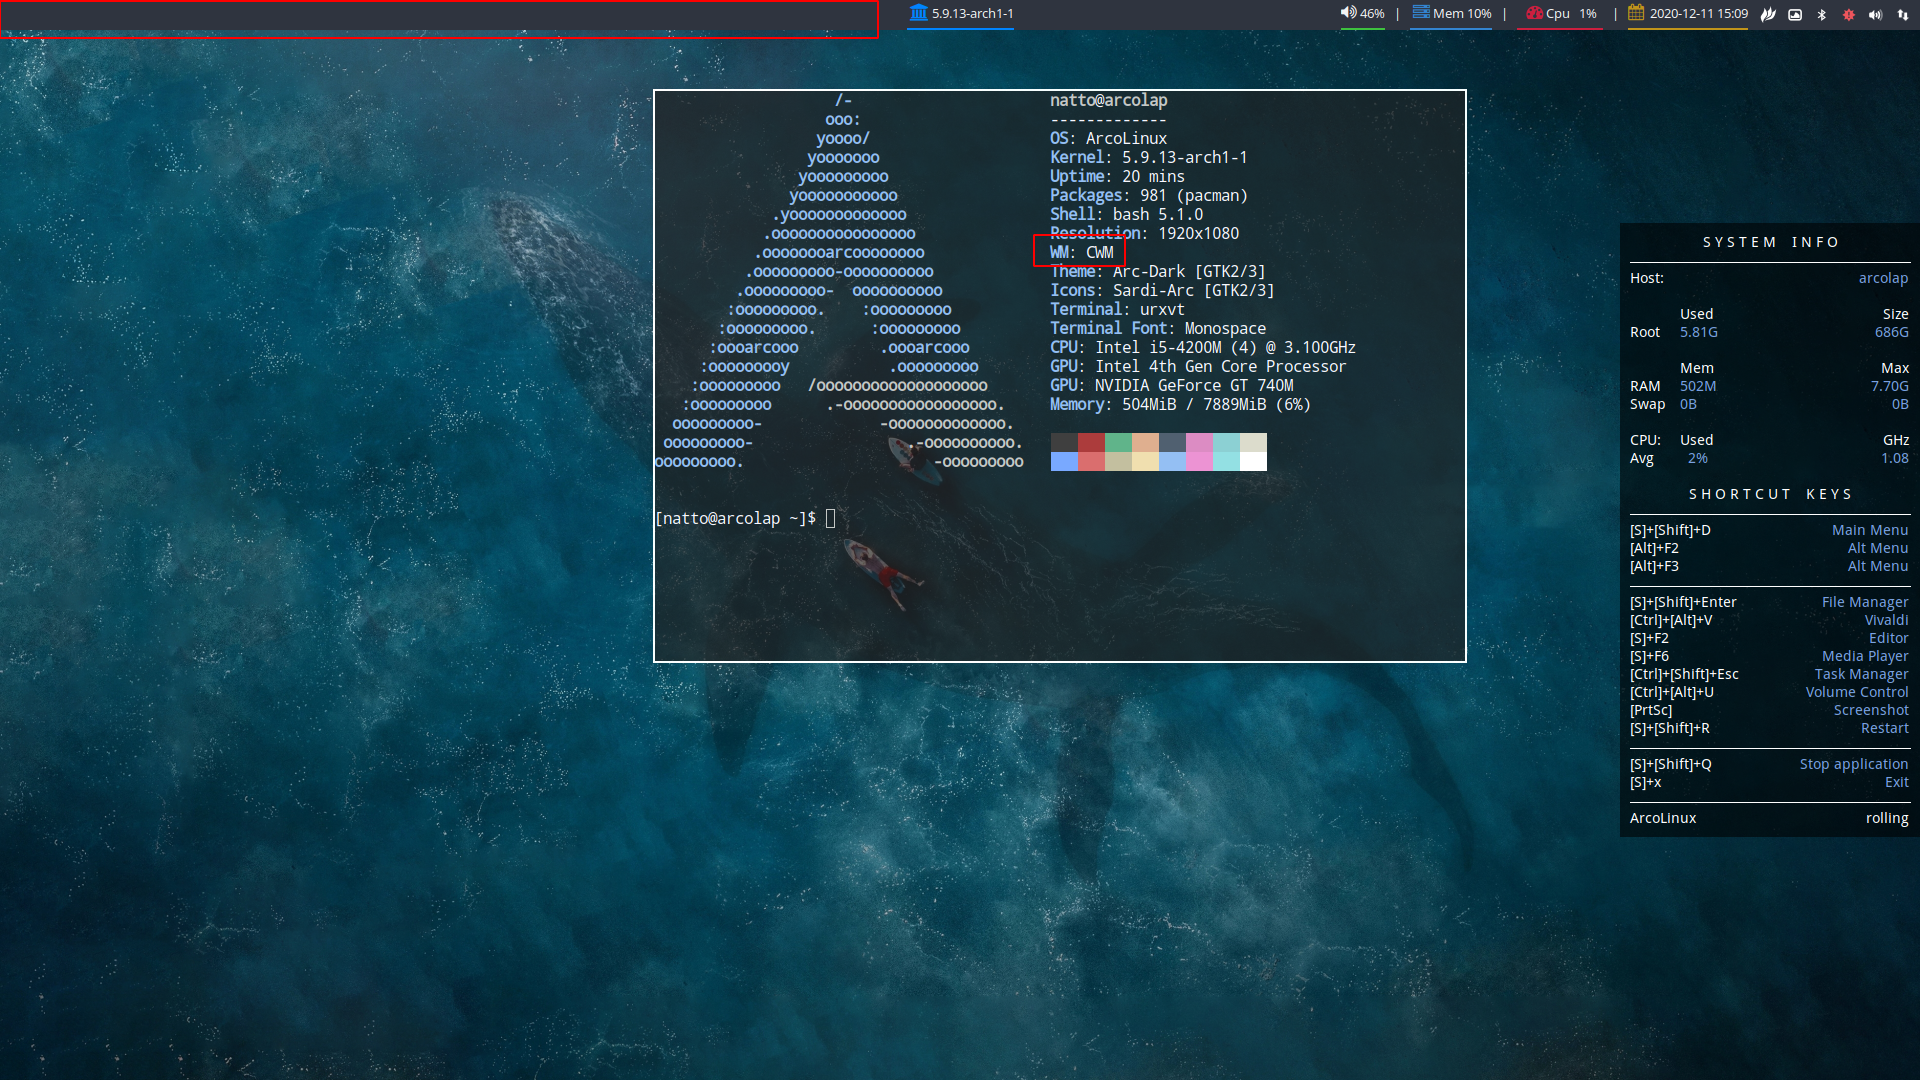Click the bank icon beside the kernel version
The image size is (1920, 1080).
918,14
